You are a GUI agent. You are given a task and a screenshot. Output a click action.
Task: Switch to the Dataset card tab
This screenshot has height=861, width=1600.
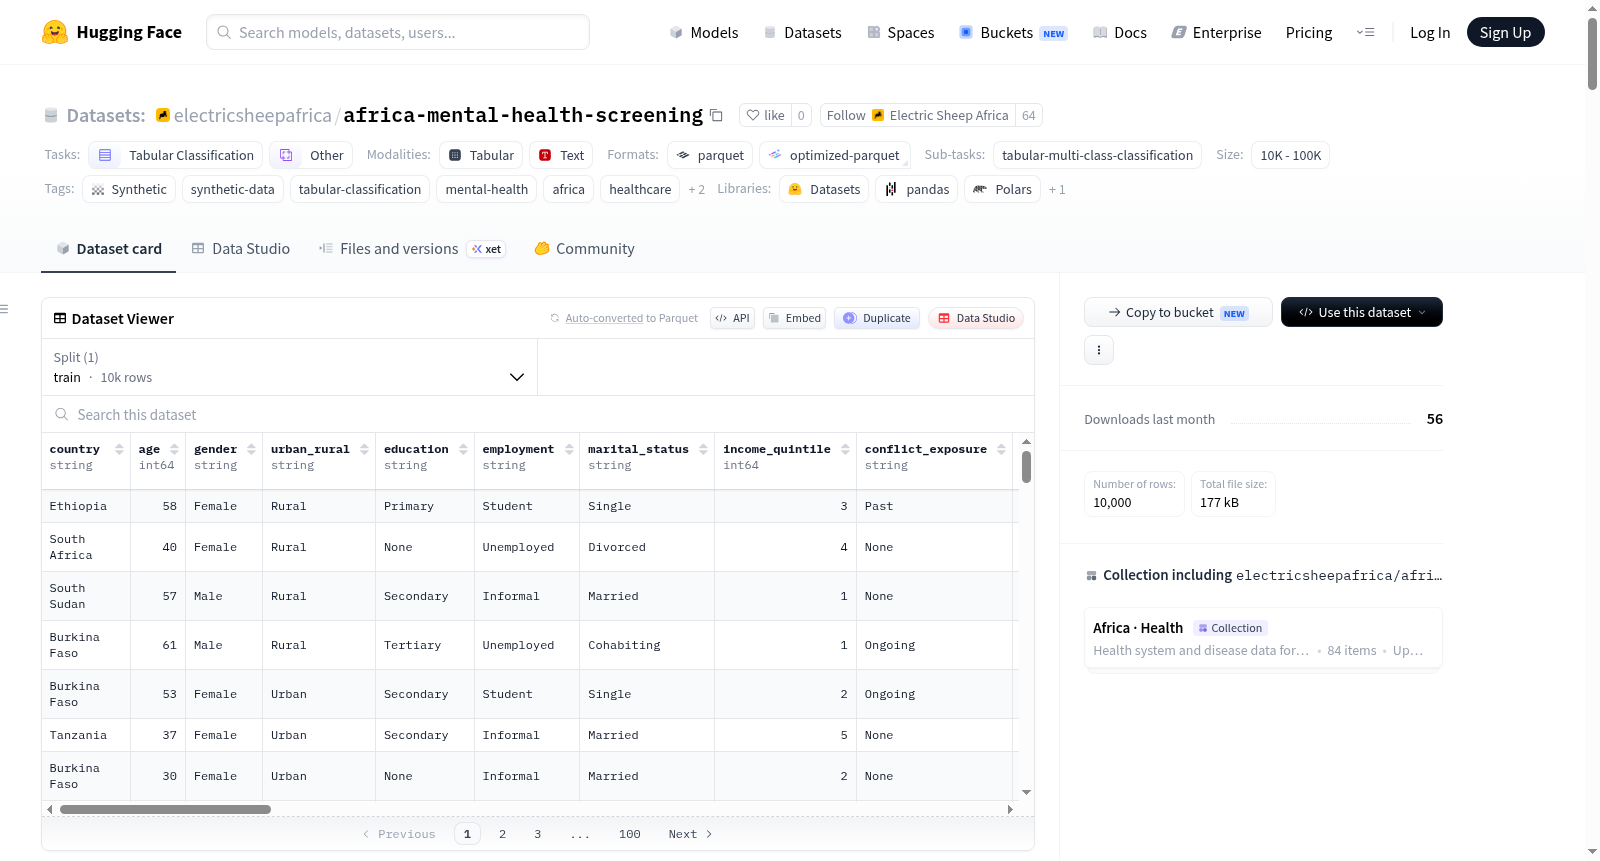[x=109, y=248]
